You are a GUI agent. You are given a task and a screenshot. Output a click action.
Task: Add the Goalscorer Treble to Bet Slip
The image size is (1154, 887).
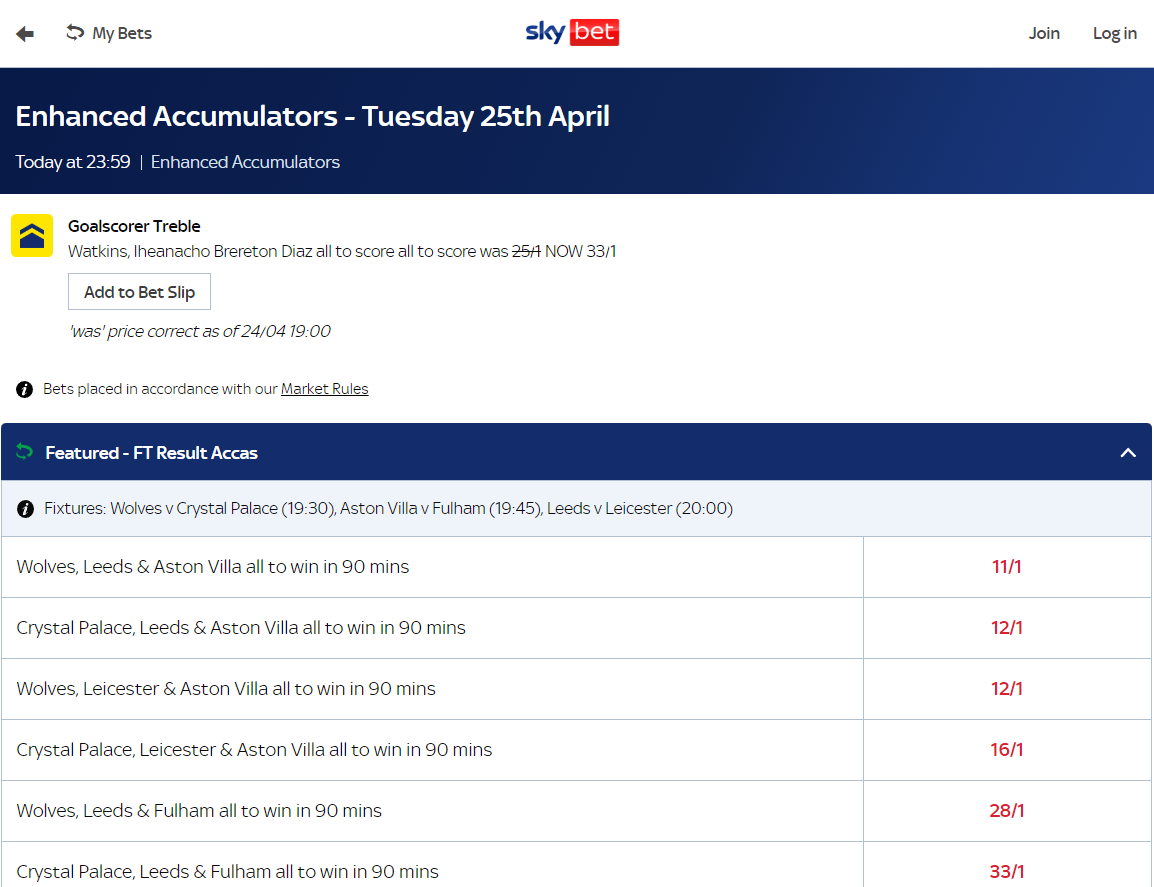pyautogui.click(x=139, y=291)
